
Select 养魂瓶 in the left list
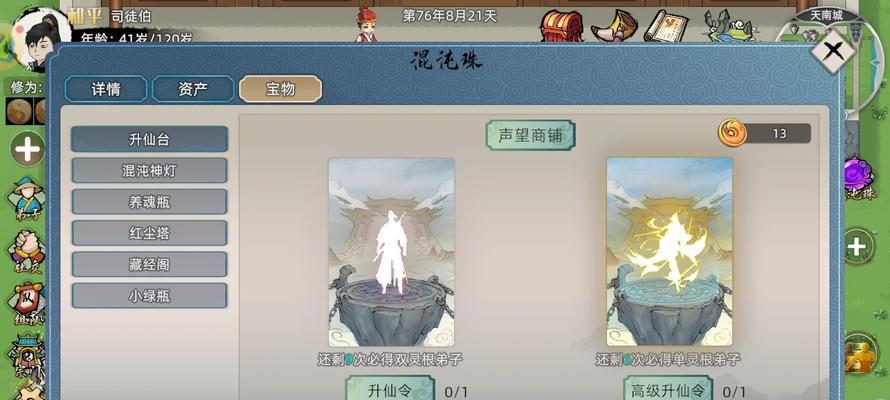coord(149,202)
